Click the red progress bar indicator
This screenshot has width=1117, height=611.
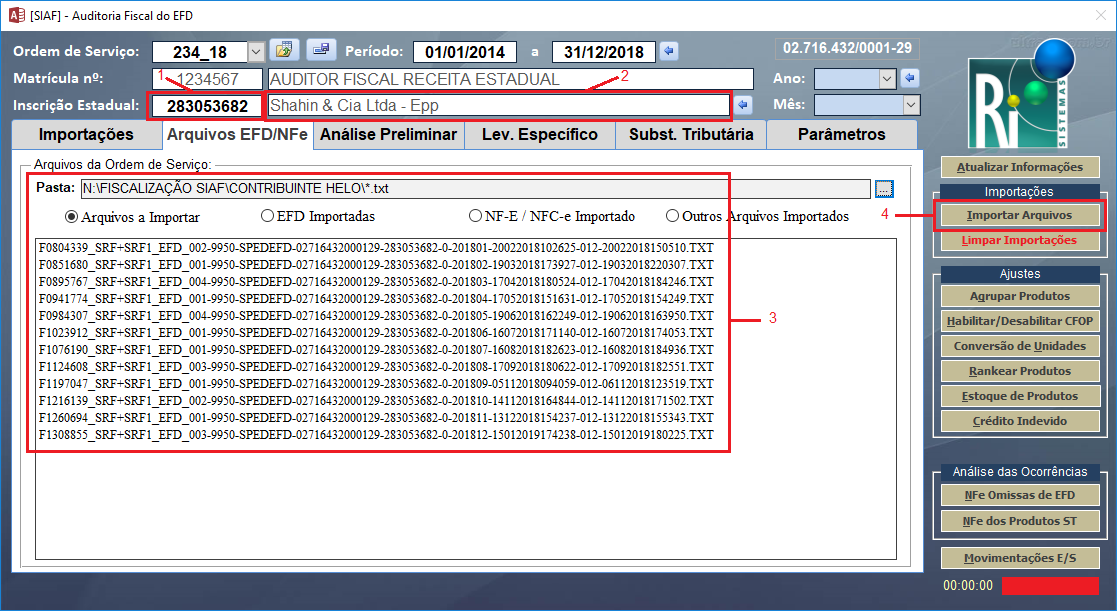(x=1050, y=586)
